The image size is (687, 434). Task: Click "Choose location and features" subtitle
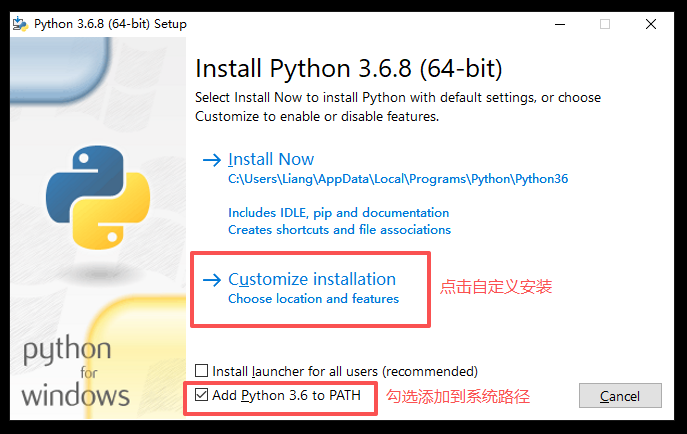(313, 299)
